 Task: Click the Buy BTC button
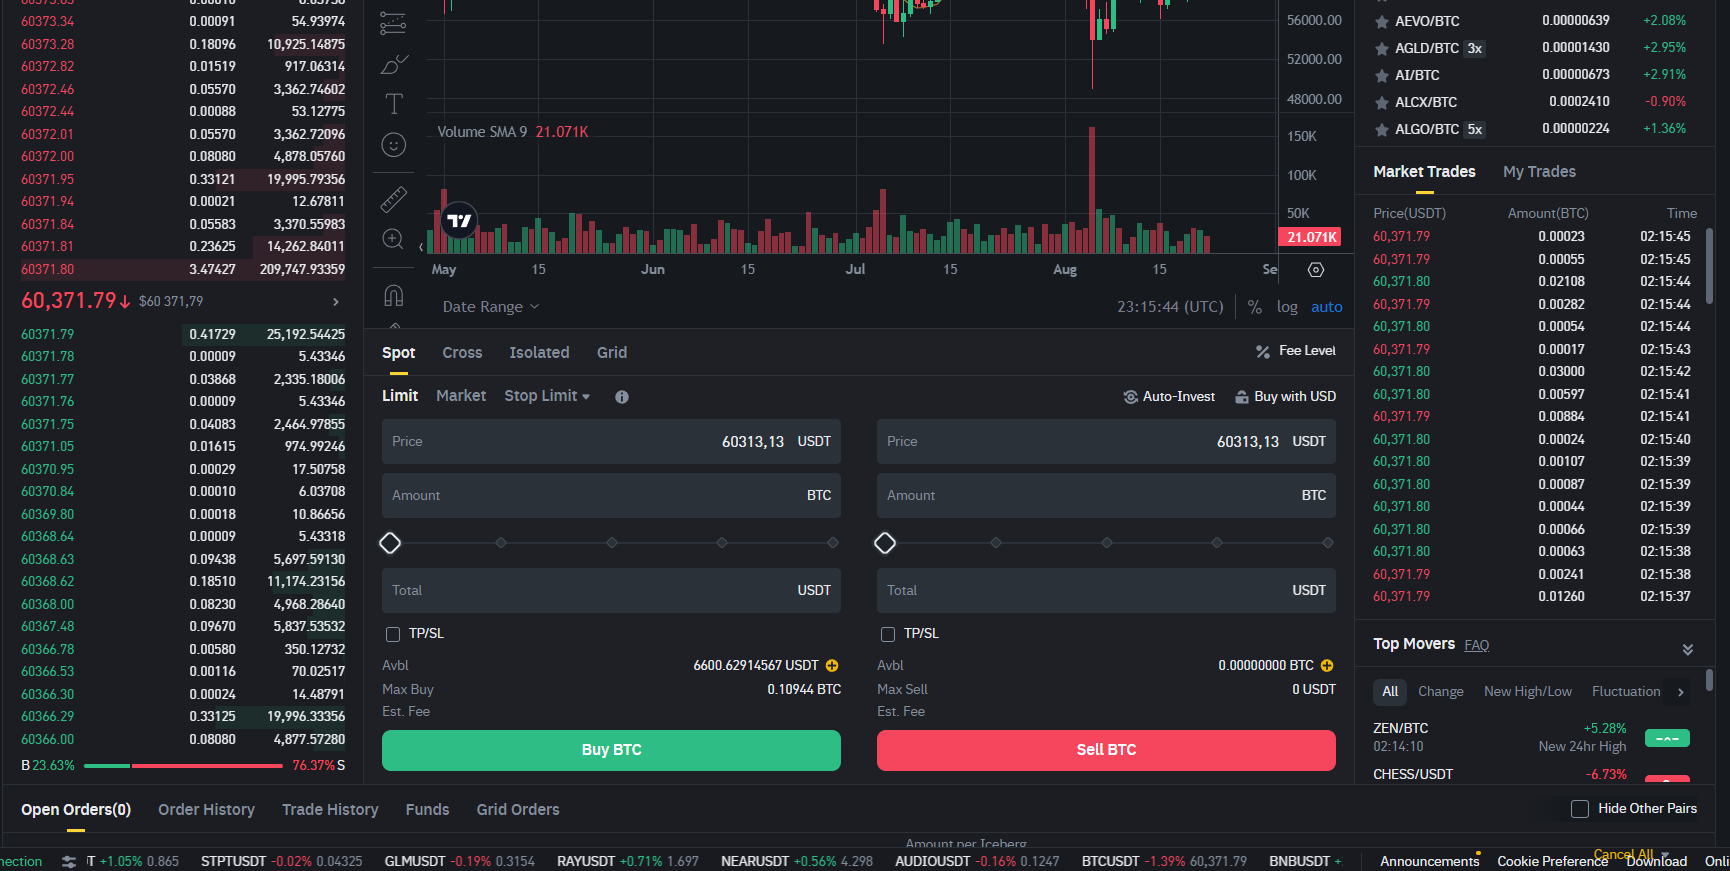(x=611, y=750)
